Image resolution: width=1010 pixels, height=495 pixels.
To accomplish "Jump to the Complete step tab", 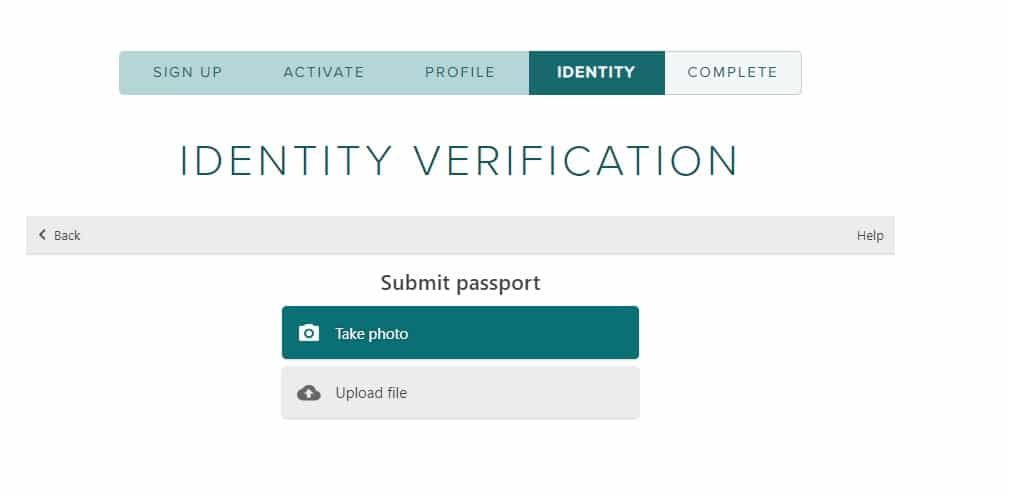I will (732, 73).
